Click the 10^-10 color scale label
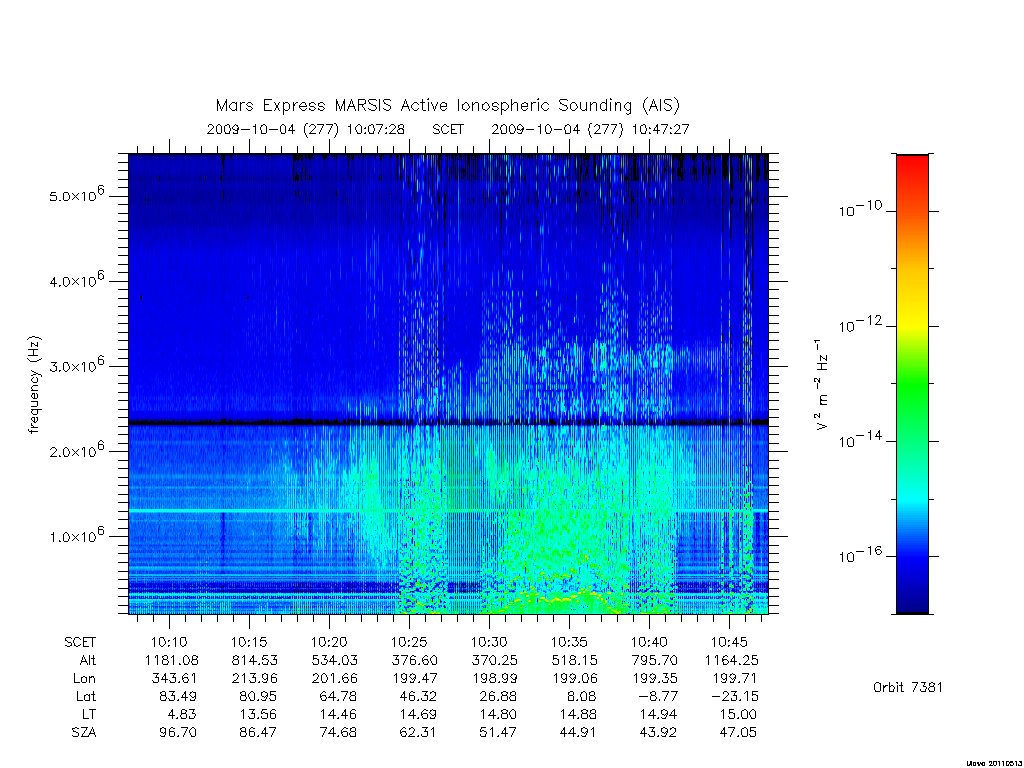Viewport: 1024px width, 768px height. click(x=860, y=209)
